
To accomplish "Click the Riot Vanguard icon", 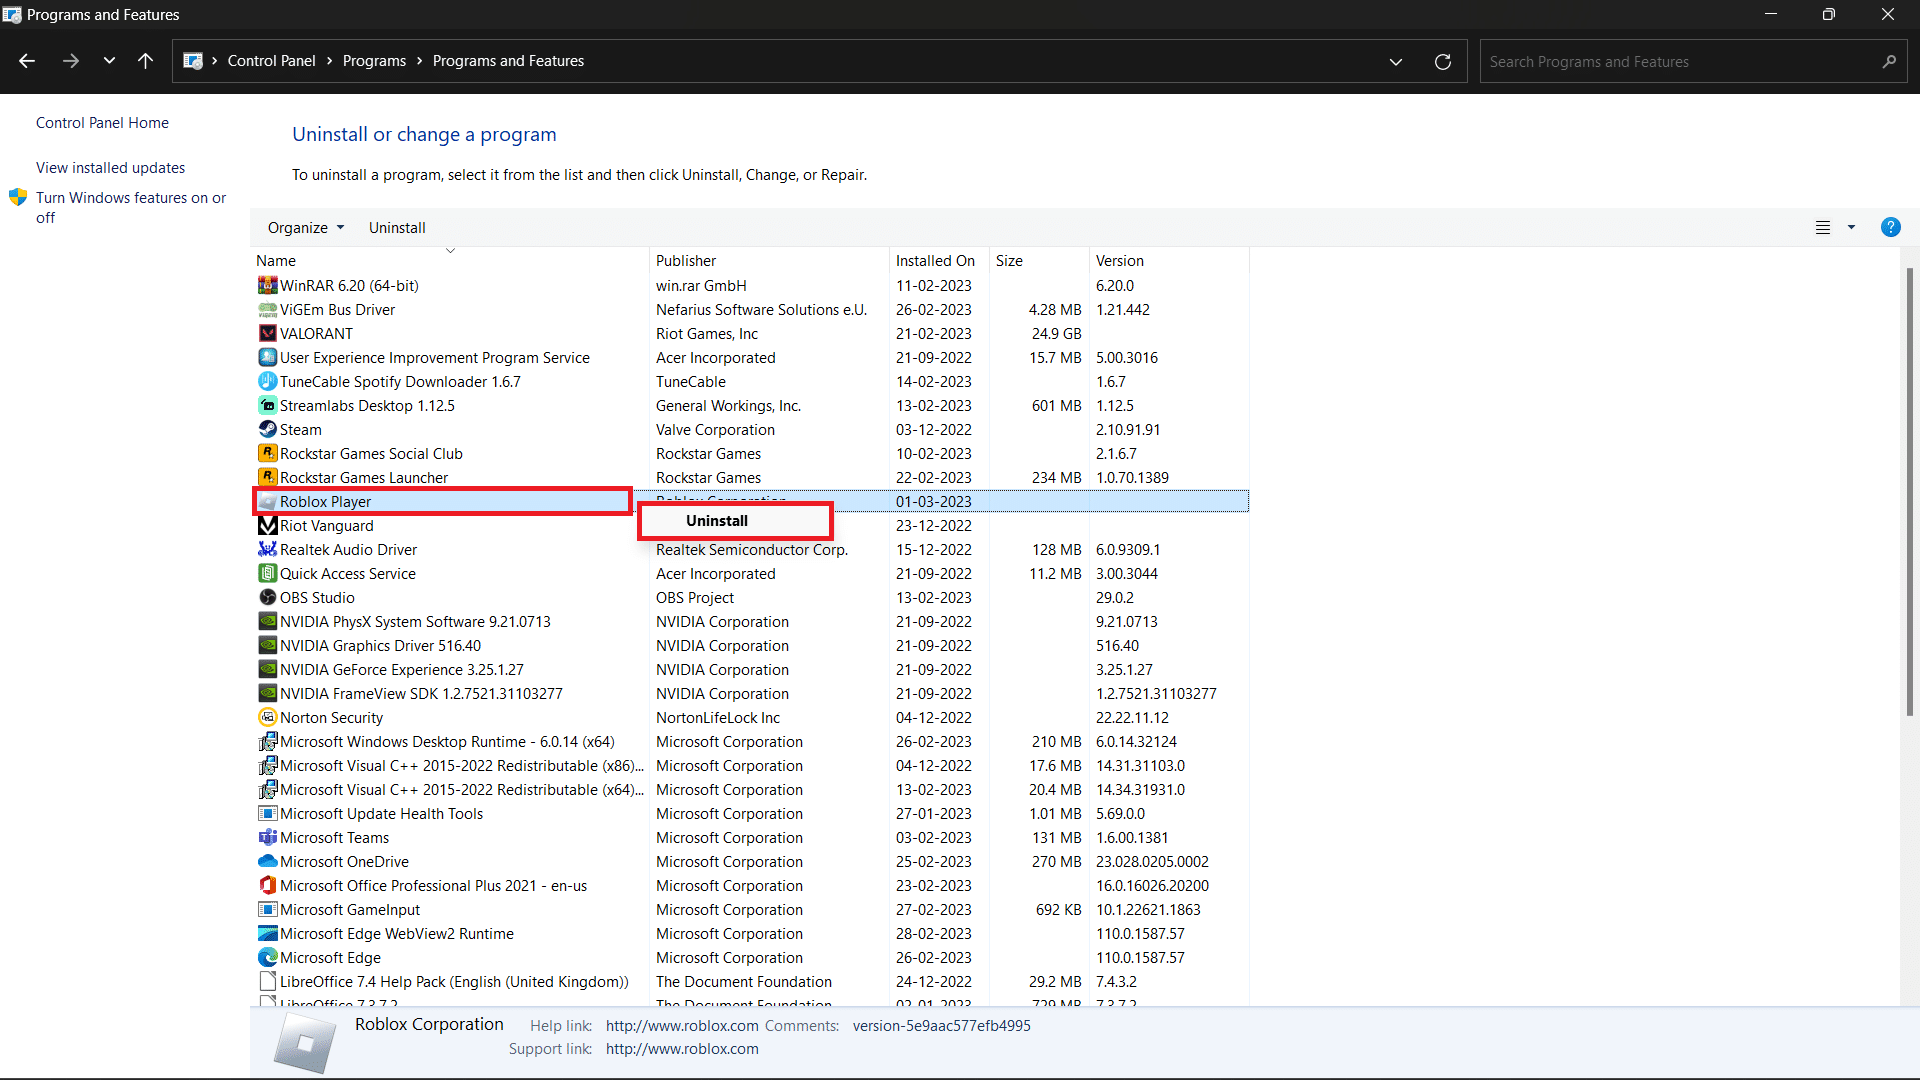I will point(267,526).
